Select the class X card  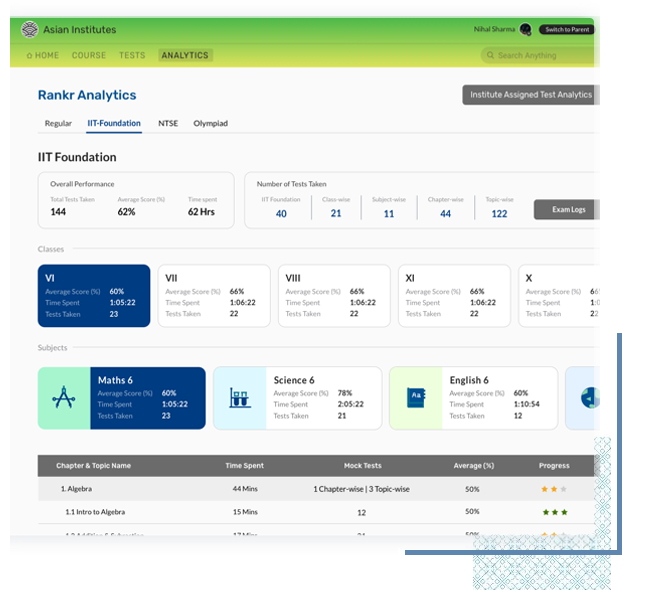(559, 296)
